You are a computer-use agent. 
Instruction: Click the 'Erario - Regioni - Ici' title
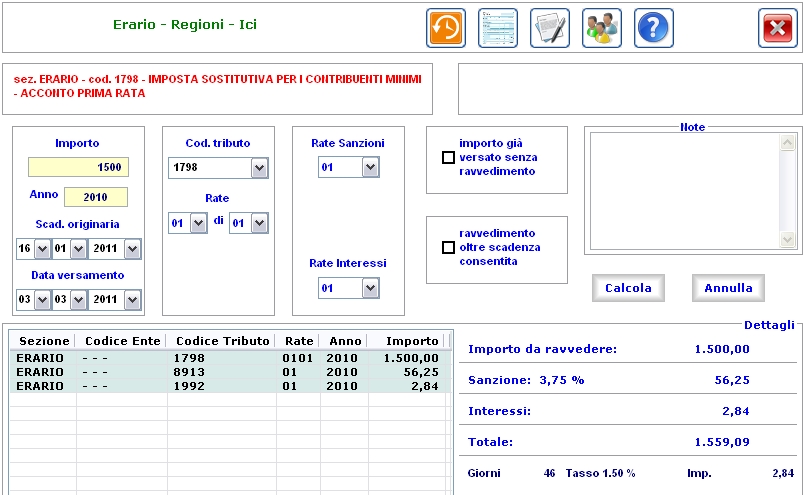[x=185, y=25]
